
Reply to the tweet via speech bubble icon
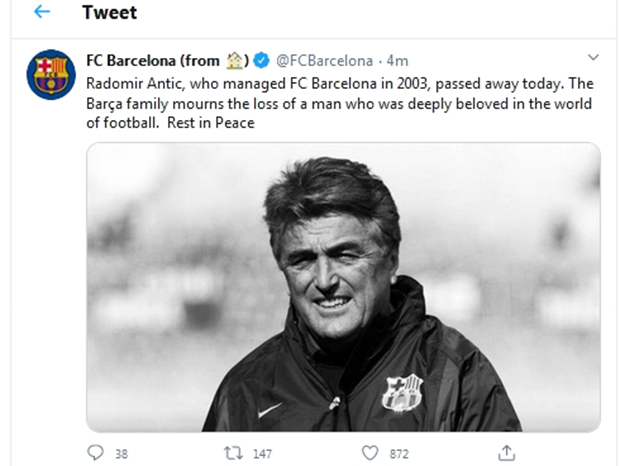tap(95, 453)
